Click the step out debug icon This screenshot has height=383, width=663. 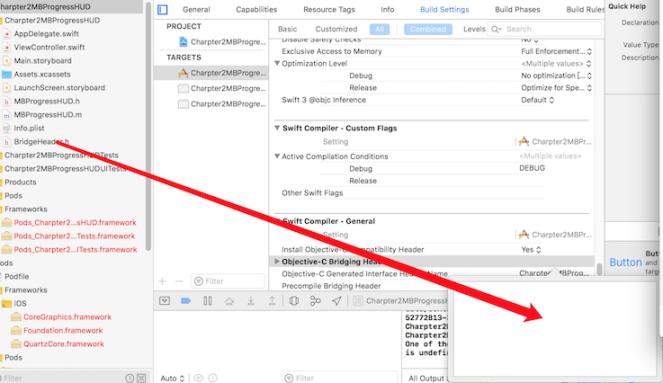(x=272, y=301)
